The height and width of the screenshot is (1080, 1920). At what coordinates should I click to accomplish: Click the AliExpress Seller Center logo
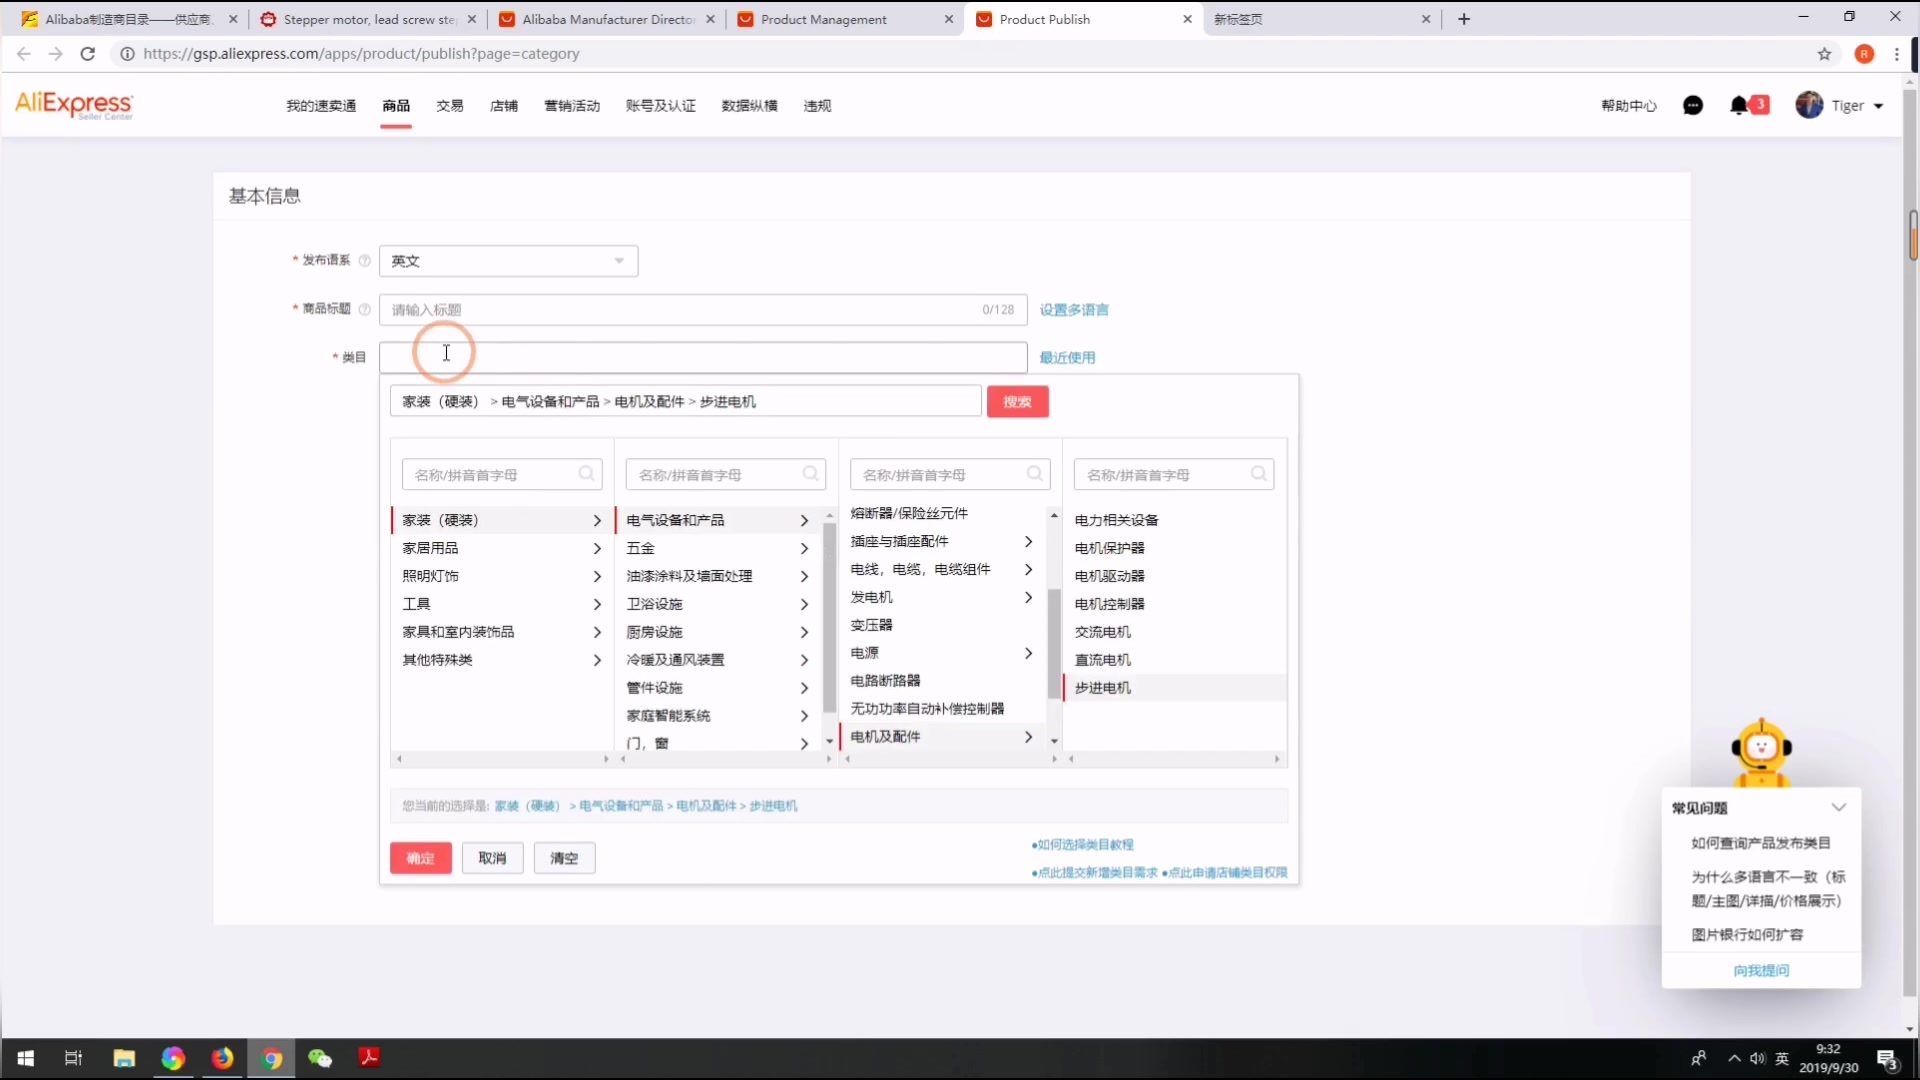pyautogui.click(x=75, y=105)
